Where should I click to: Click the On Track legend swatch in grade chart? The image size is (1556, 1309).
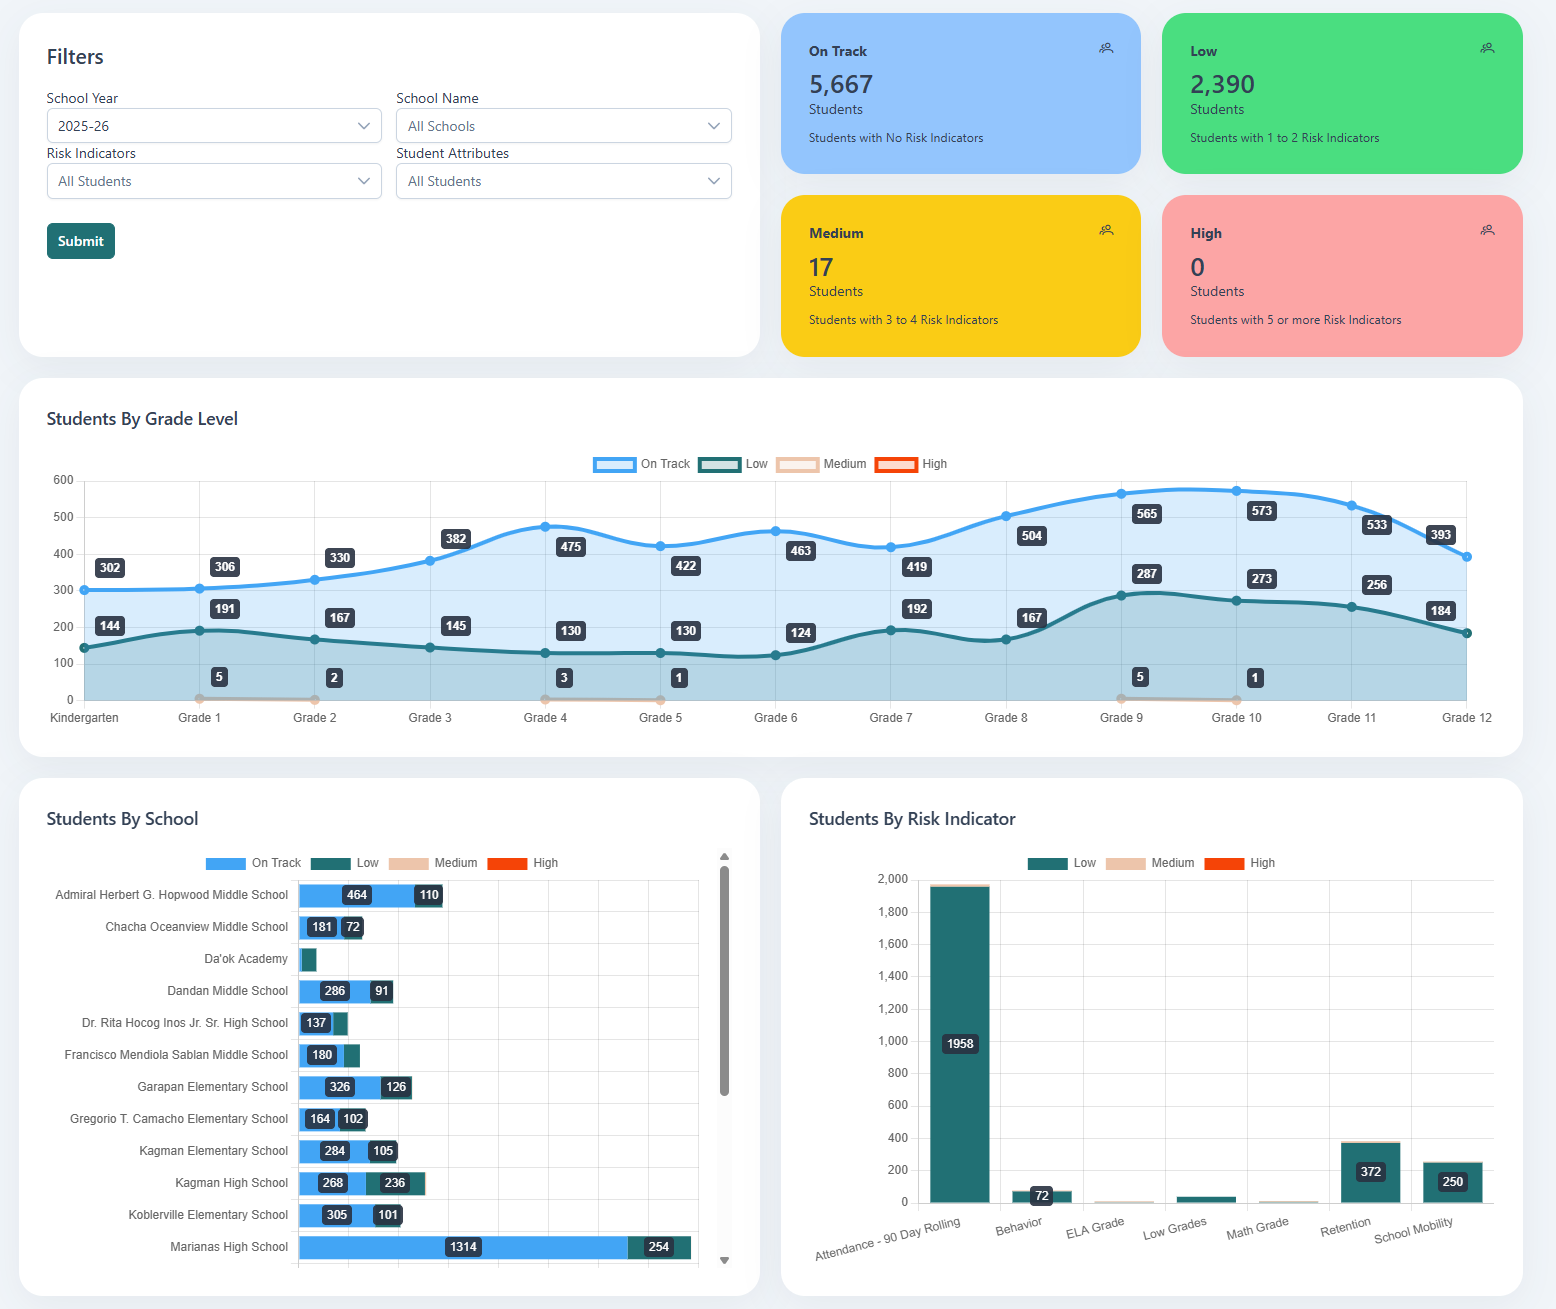click(x=614, y=464)
